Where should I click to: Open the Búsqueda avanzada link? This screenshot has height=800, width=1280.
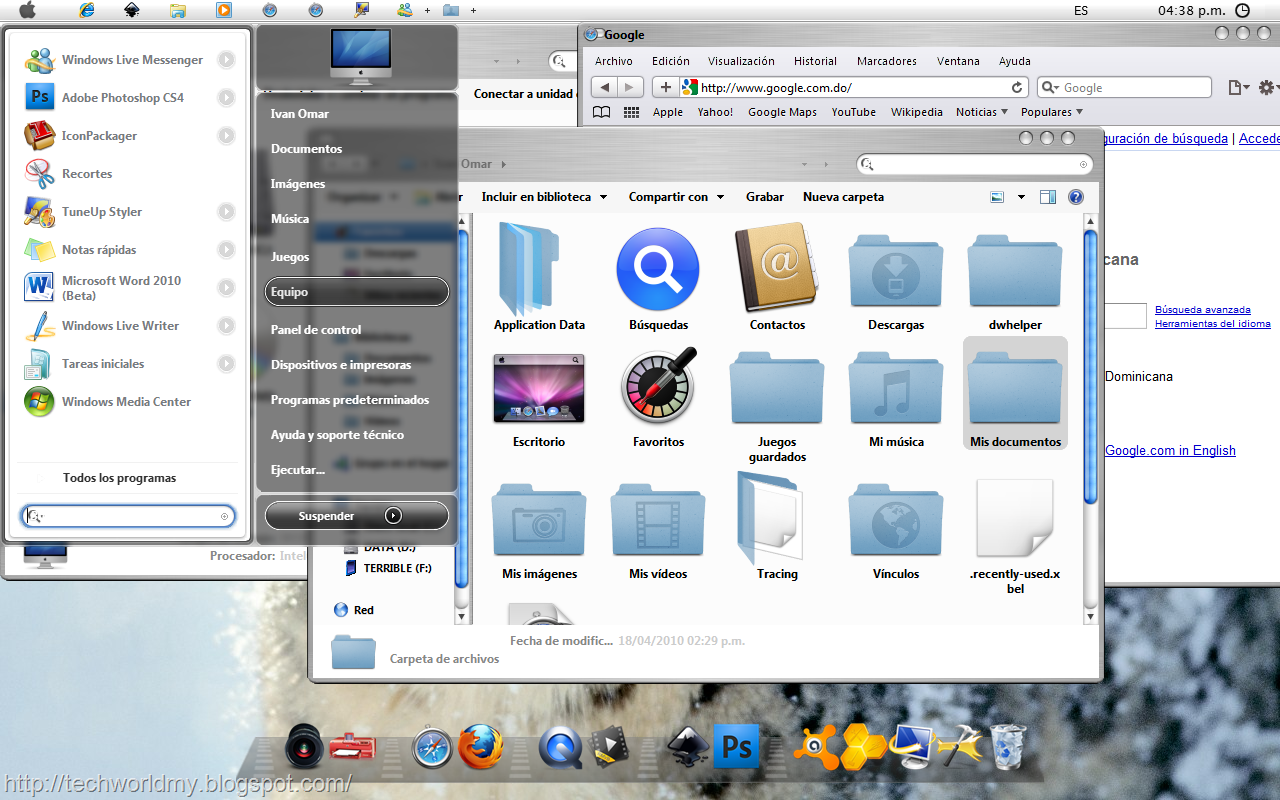pos(1203,310)
